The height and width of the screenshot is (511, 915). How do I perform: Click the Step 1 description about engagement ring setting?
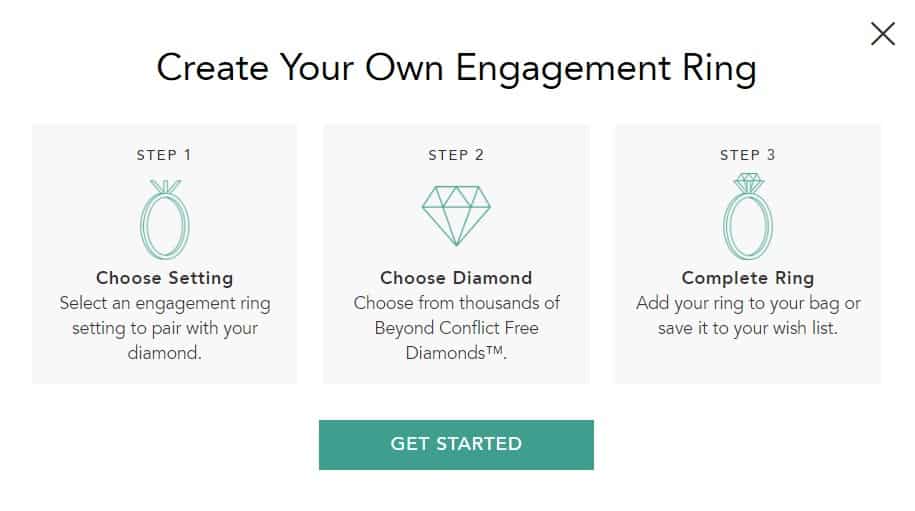[x=165, y=328]
